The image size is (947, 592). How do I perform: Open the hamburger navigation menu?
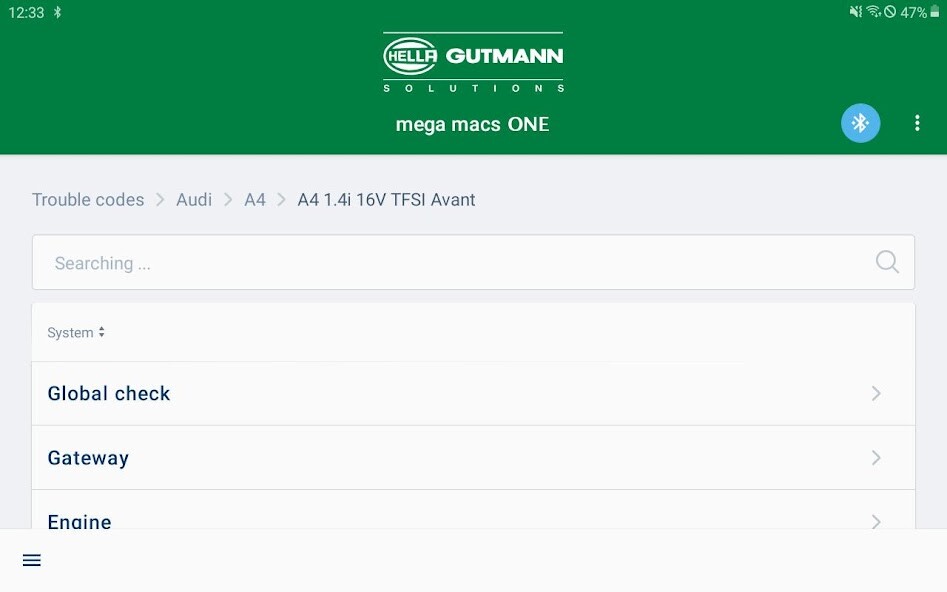[31, 560]
